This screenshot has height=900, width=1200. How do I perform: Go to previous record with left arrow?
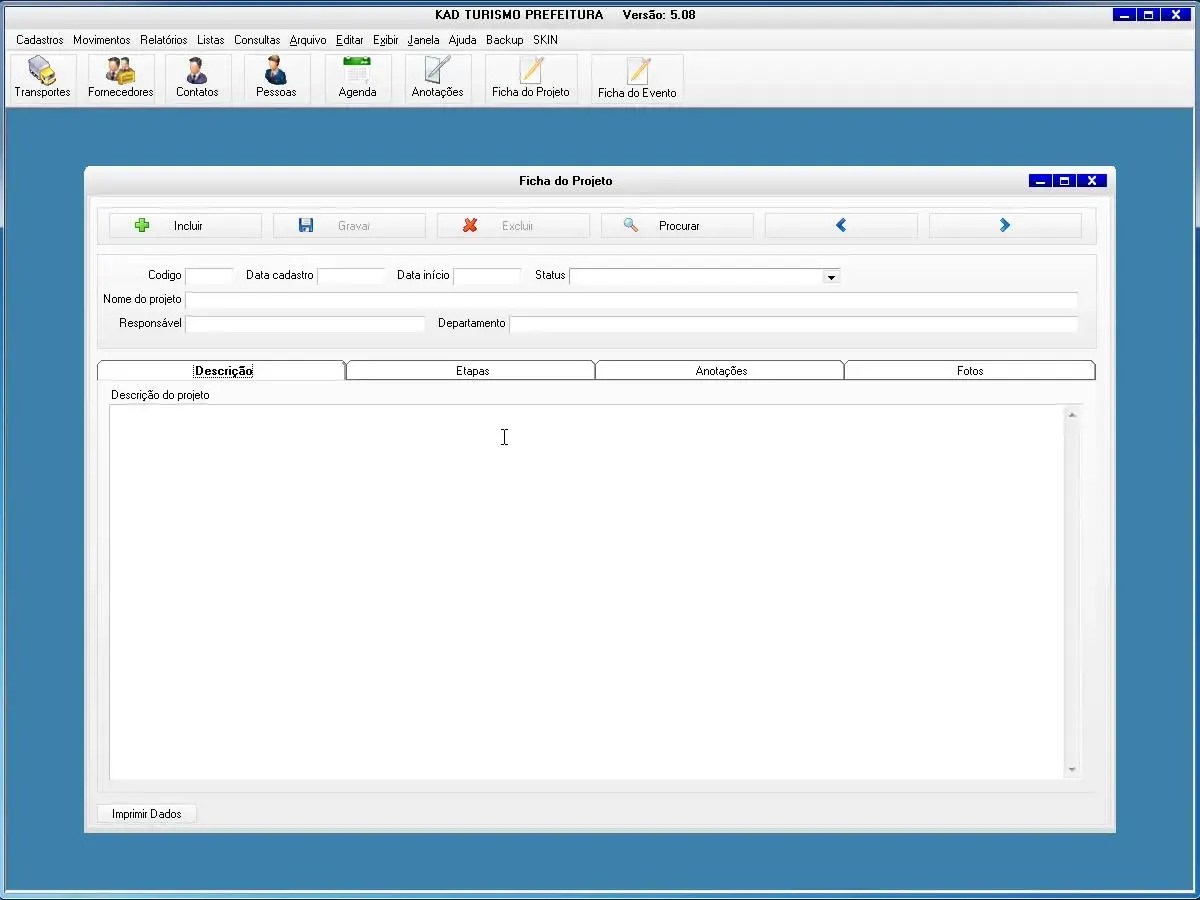(841, 226)
